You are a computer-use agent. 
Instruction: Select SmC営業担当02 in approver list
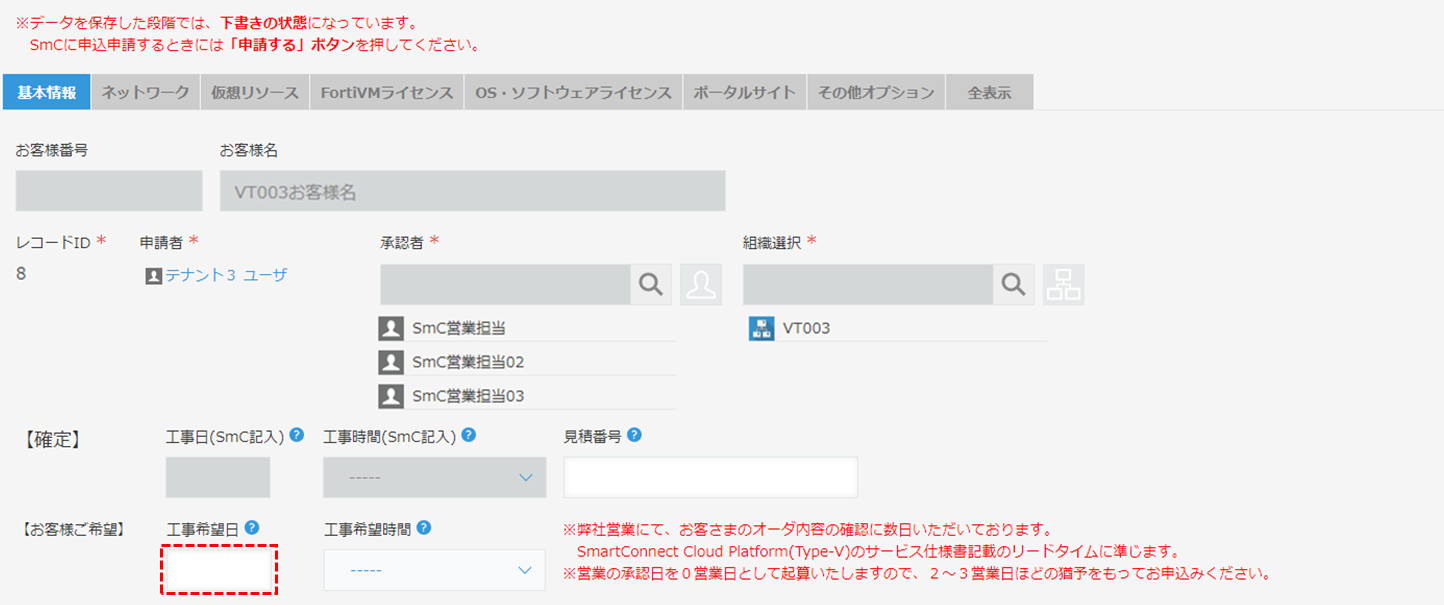468,362
